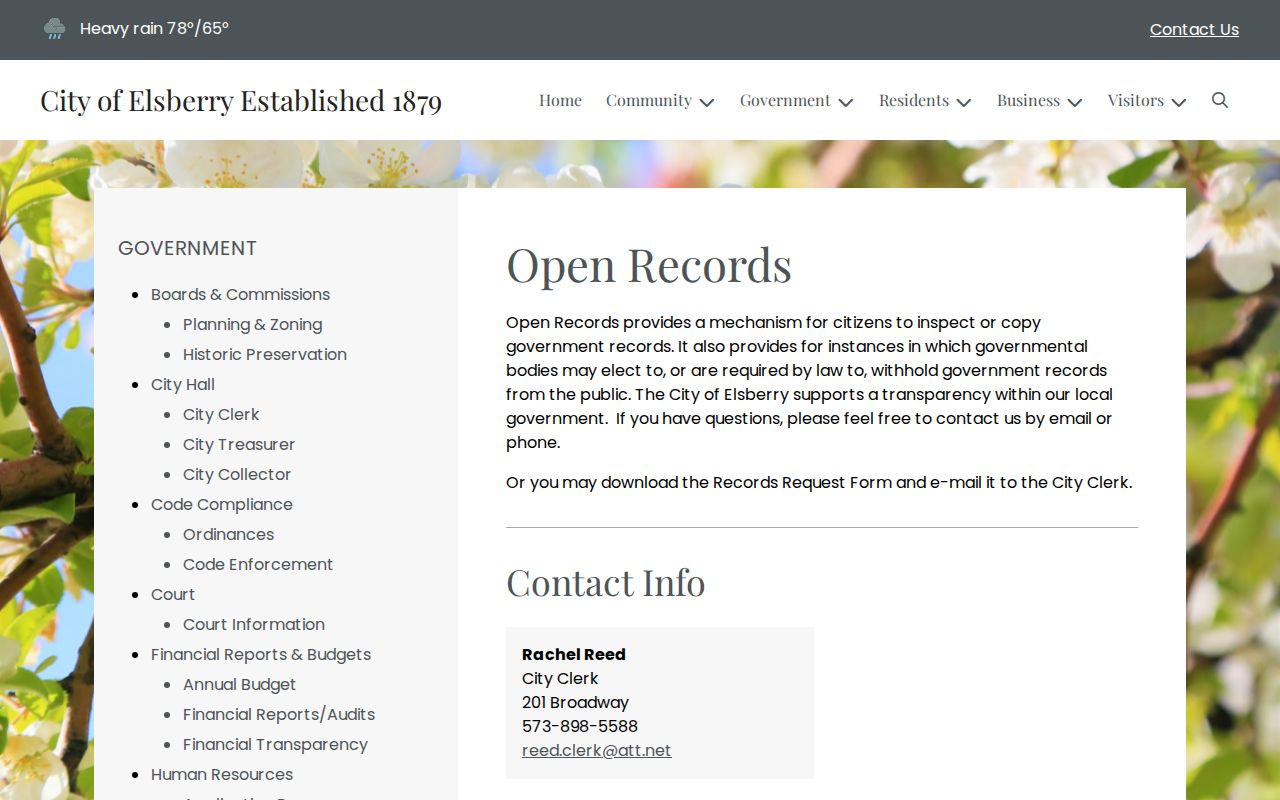Open Code Compliance sidebar link
This screenshot has width=1280, height=800.
222,504
